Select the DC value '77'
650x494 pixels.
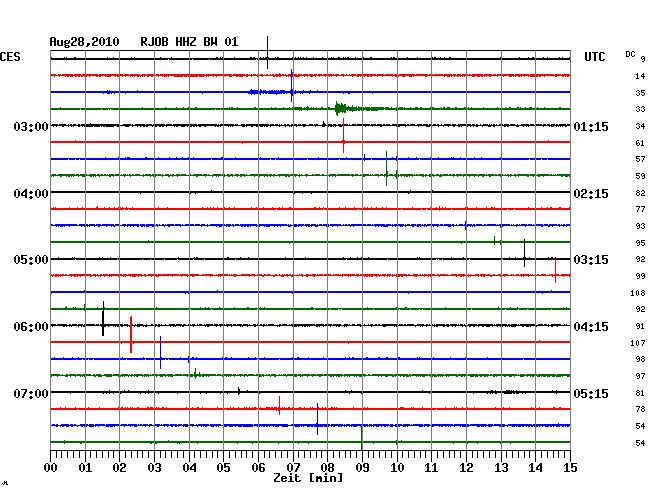(x=640, y=209)
